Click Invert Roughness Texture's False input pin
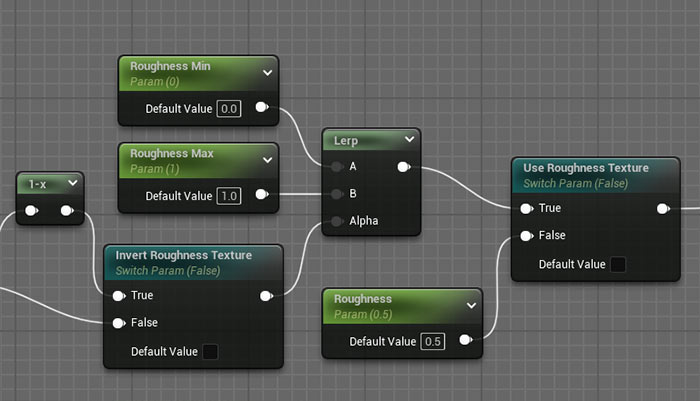This screenshot has width=700, height=401. 119,323
